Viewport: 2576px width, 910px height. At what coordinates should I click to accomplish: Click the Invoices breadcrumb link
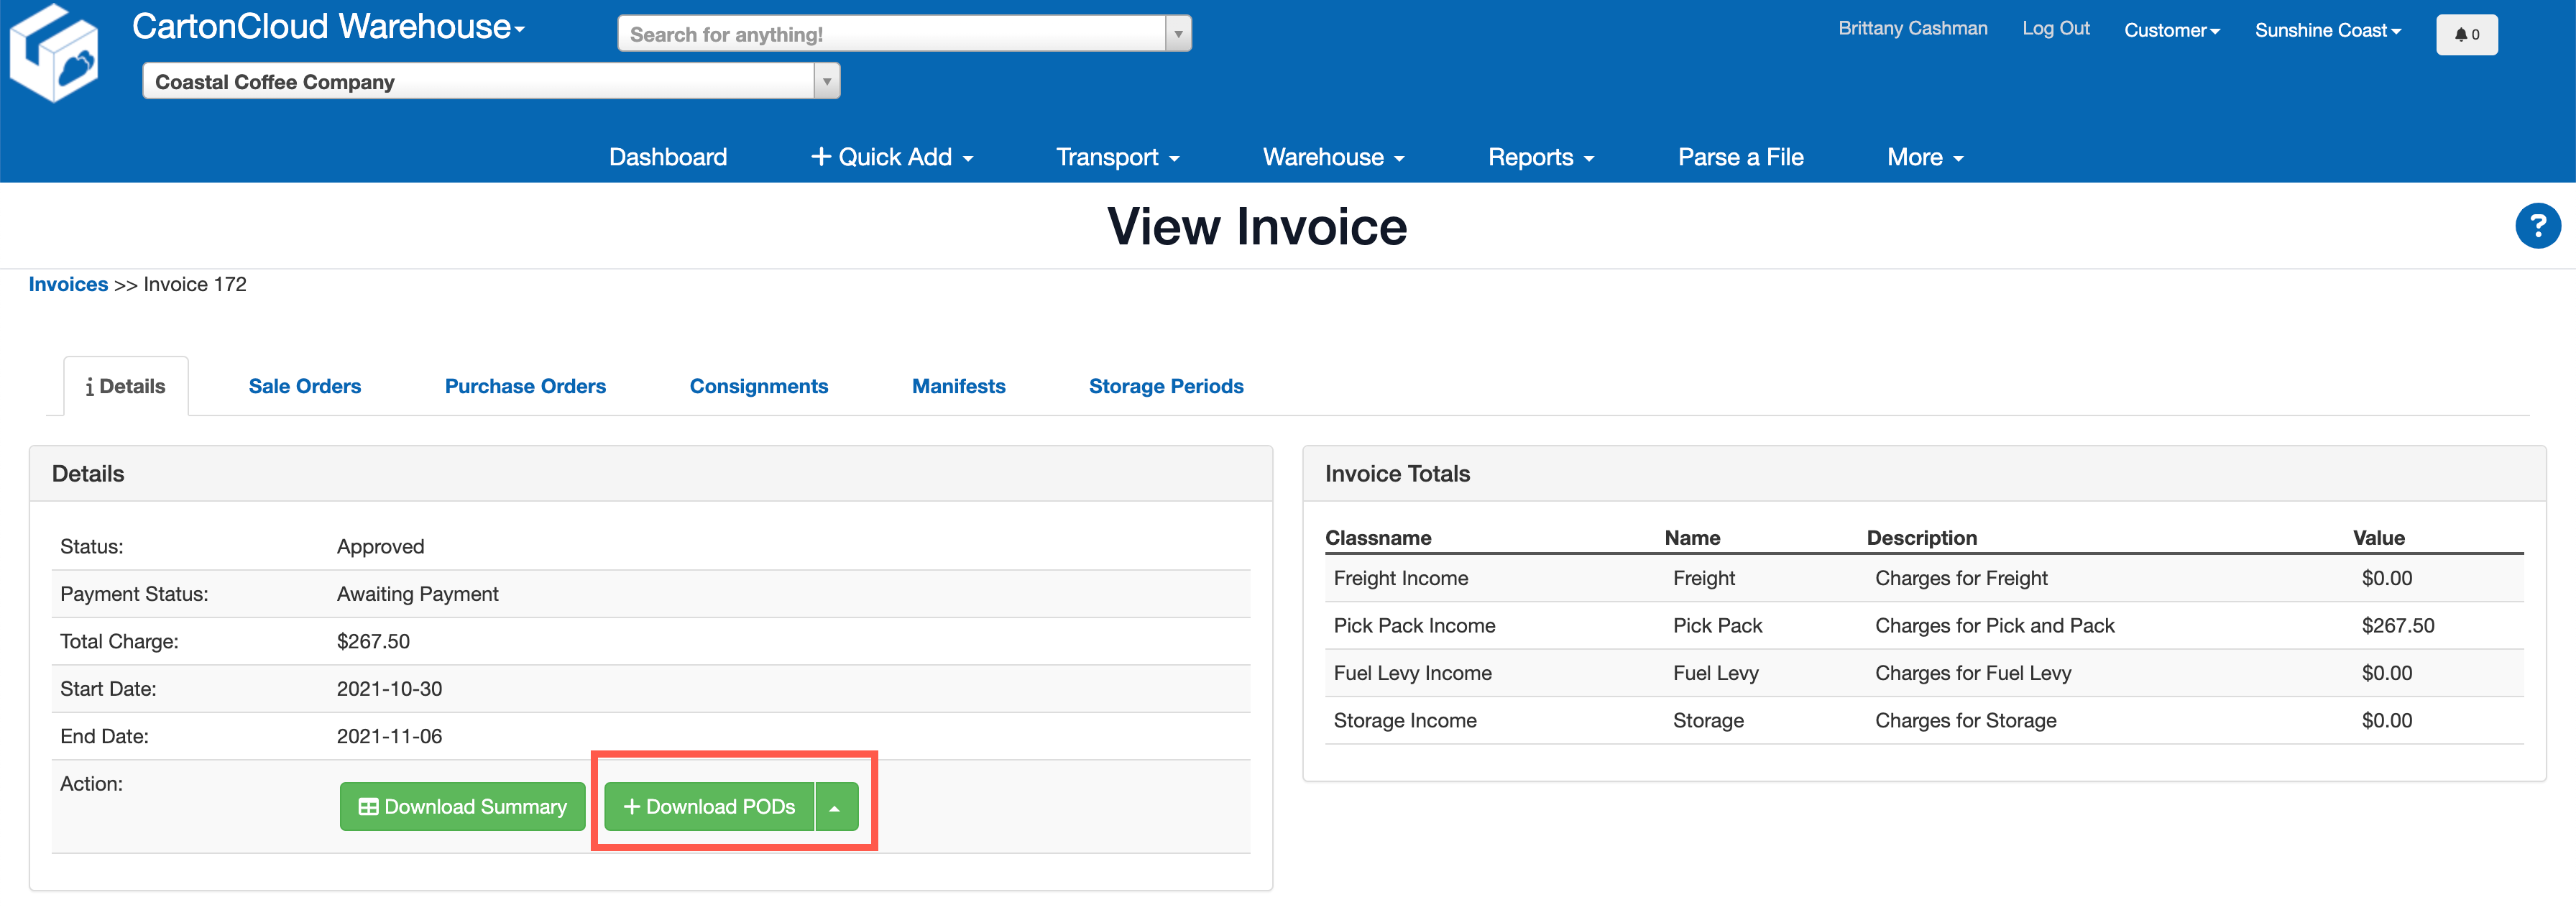point(68,284)
